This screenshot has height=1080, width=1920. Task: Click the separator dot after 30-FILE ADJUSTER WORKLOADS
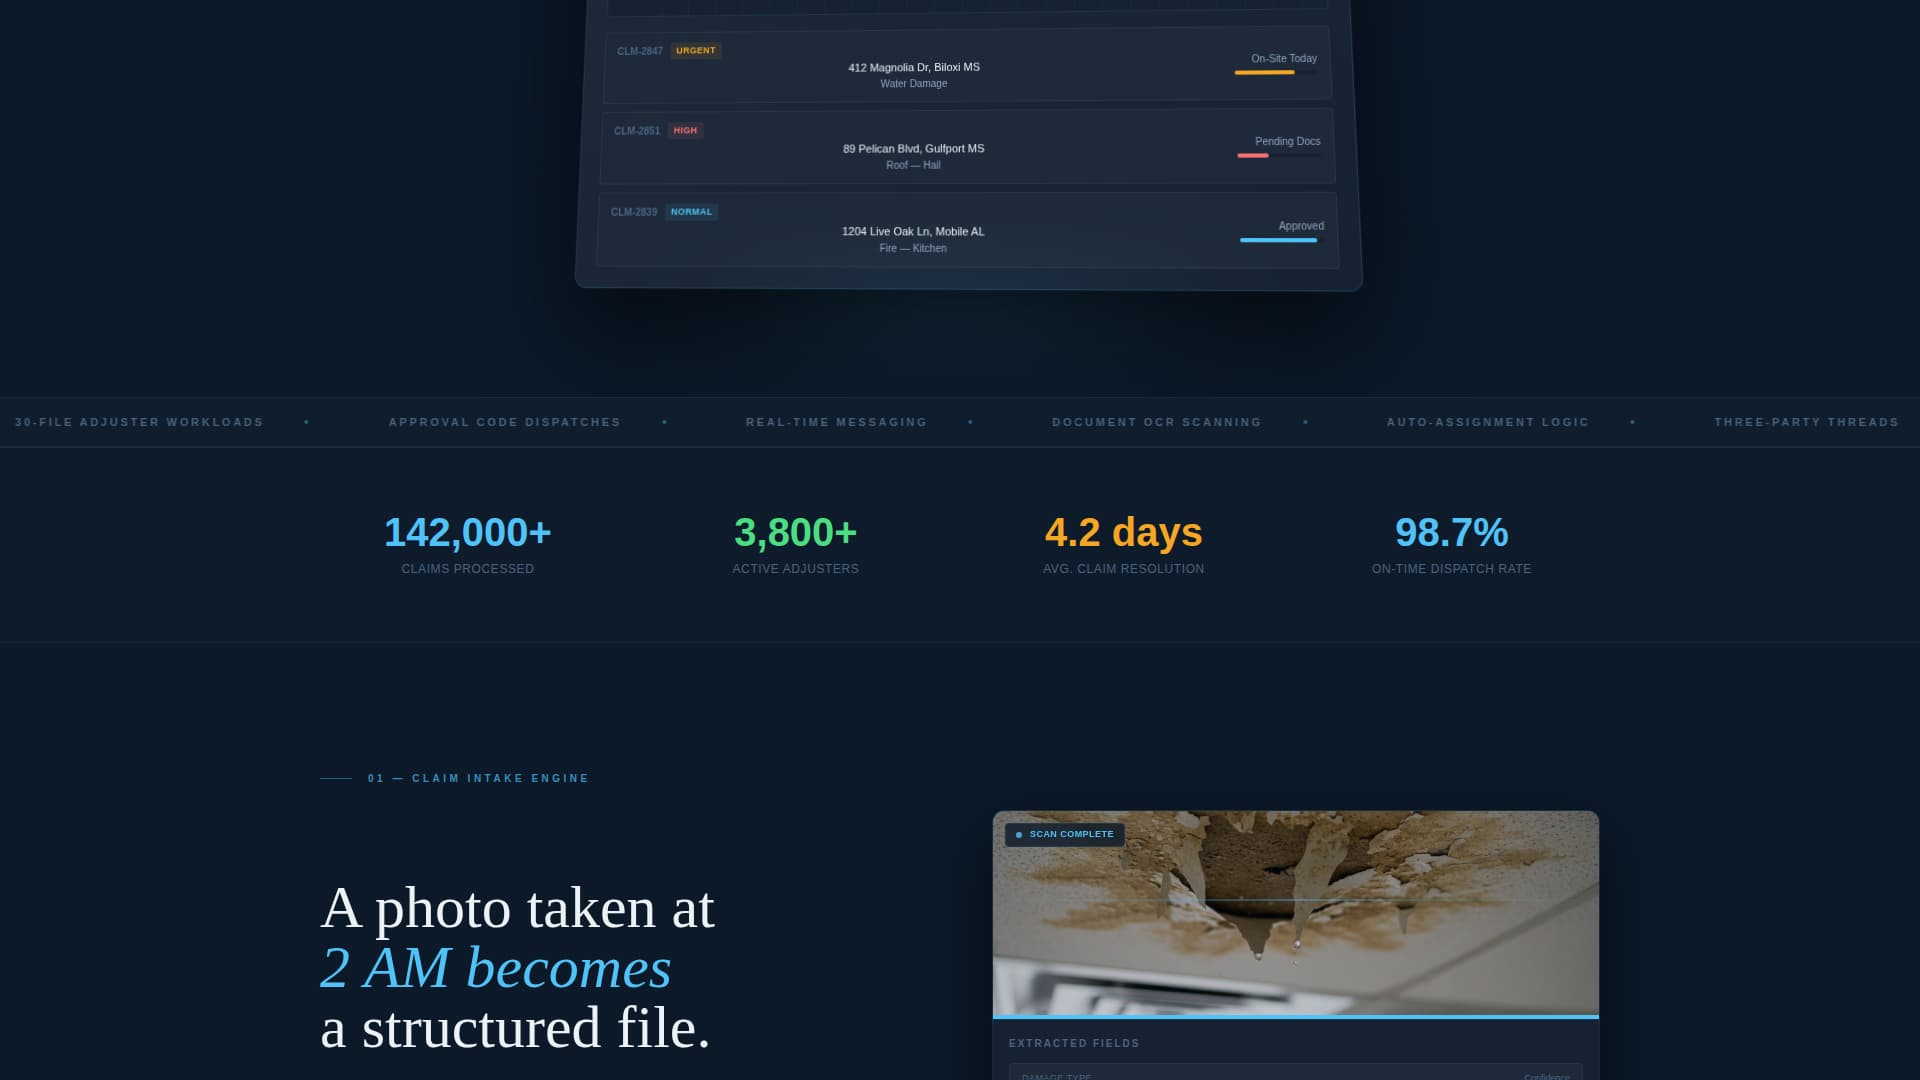307,422
